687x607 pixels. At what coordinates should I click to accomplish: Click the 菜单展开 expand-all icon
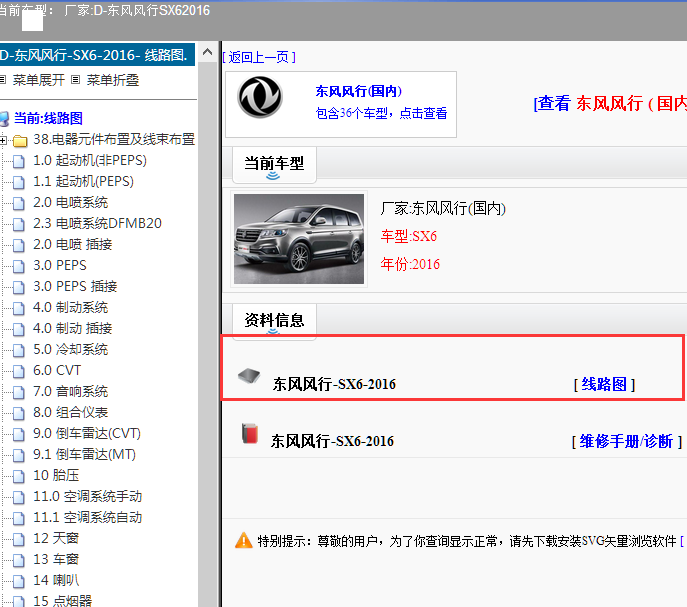click(3, 80)
